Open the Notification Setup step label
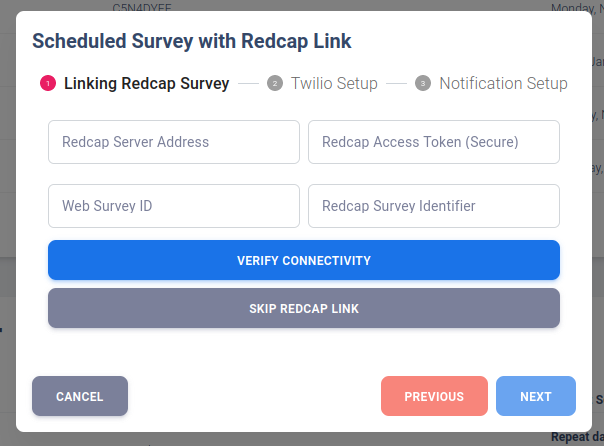This screenshot has width=604, height=446. 503,84
